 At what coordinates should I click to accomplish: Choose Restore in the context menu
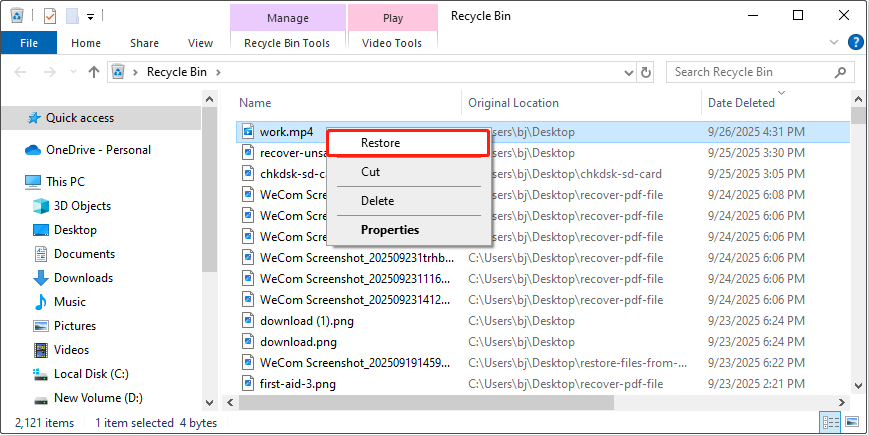click(407, 143)
